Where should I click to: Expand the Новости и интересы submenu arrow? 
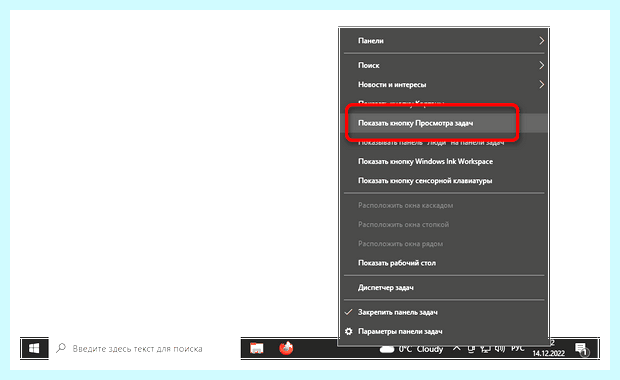point(541,85)
